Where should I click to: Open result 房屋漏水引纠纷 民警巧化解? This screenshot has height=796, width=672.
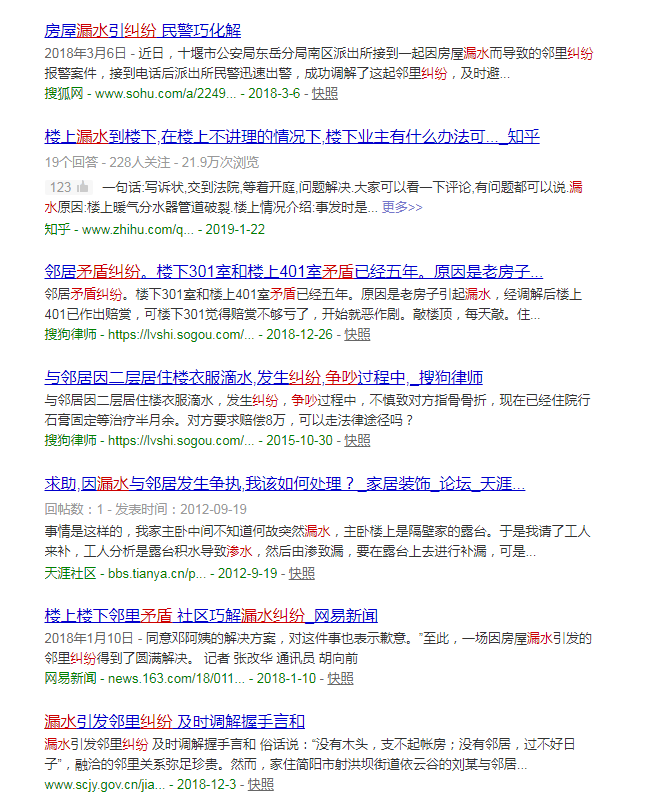point(143,31)
